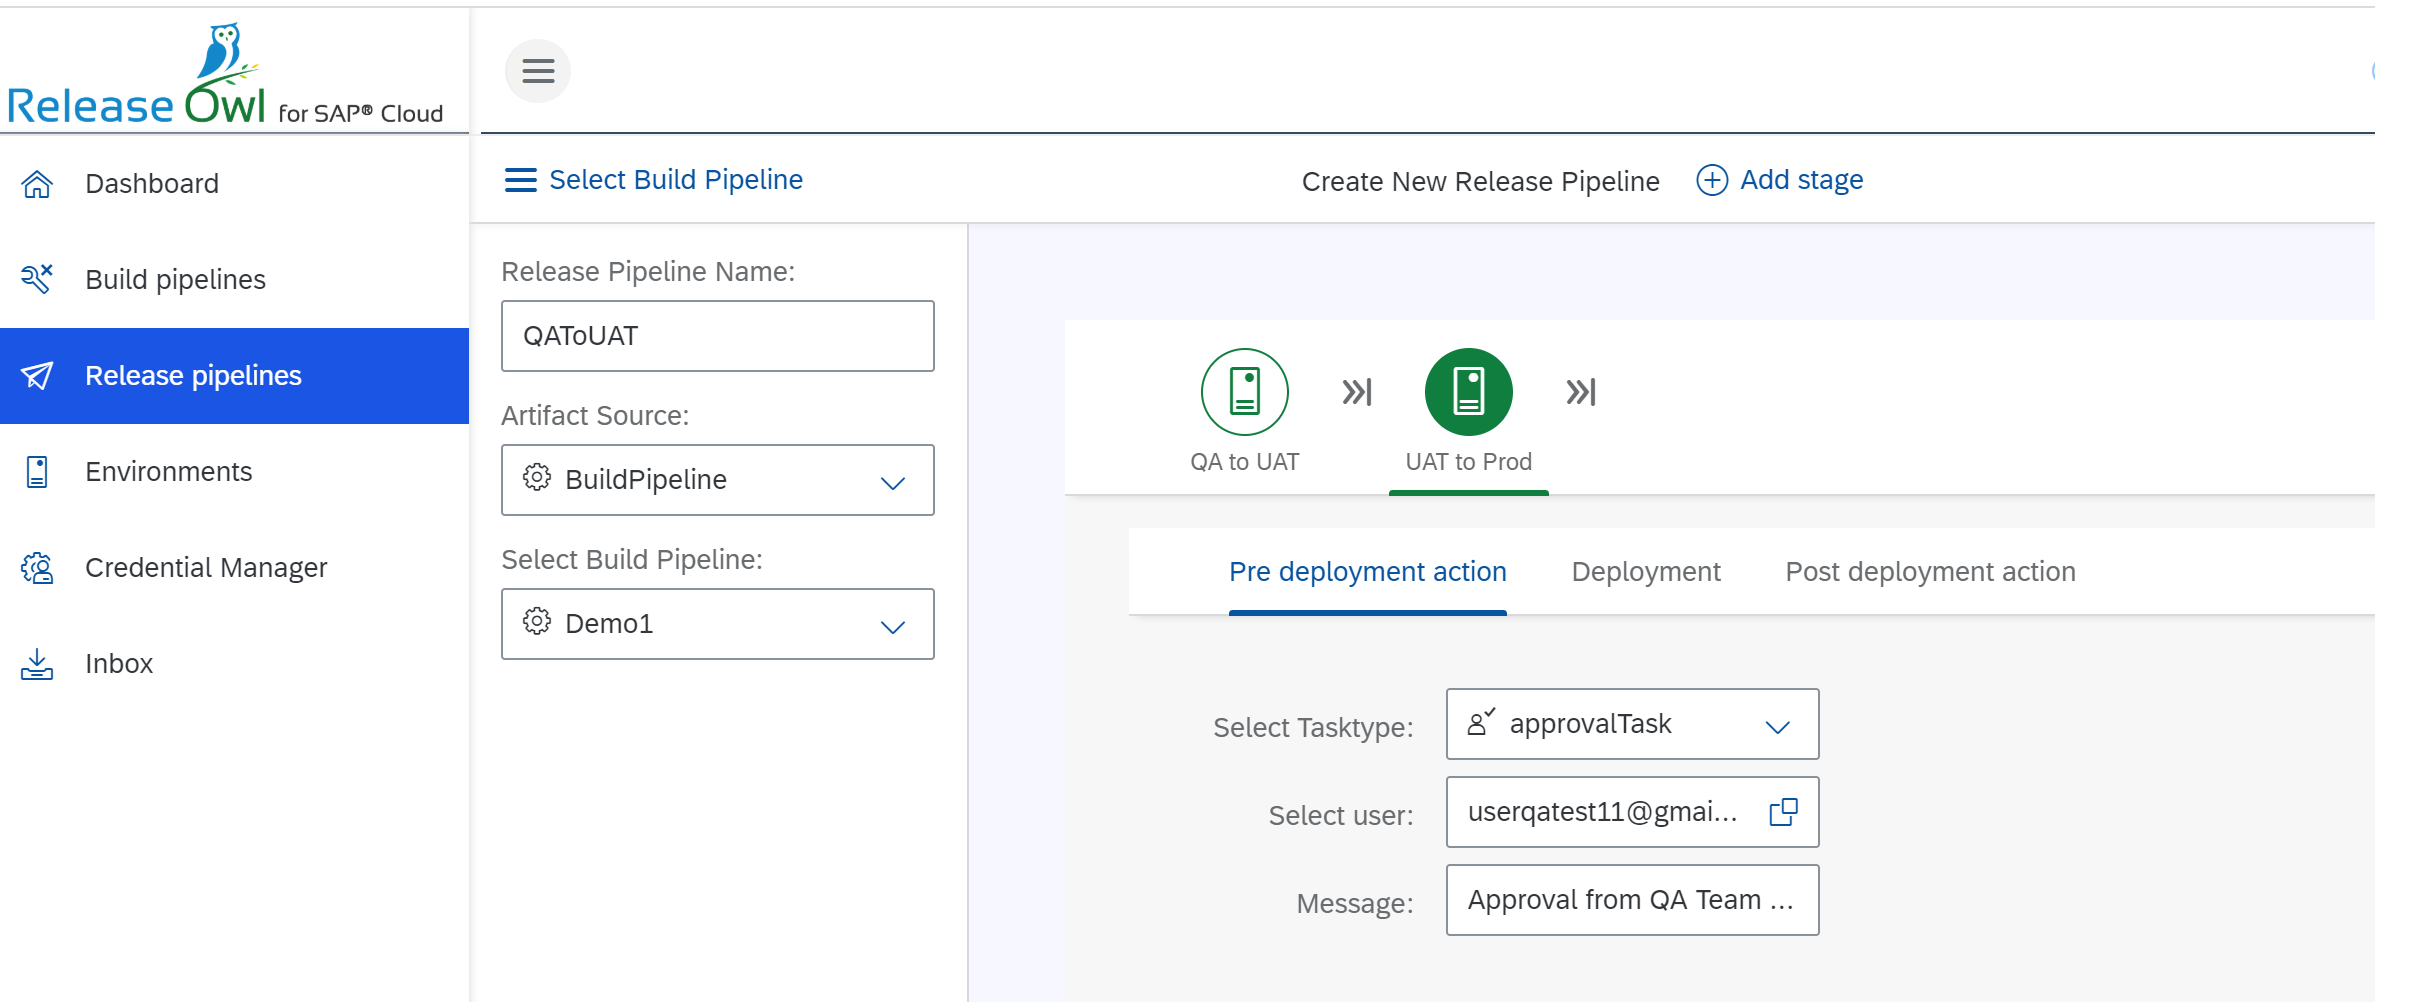Select the Credential Manager gear-people icon
The image size is (2434, 1002).
pos(37,567)
